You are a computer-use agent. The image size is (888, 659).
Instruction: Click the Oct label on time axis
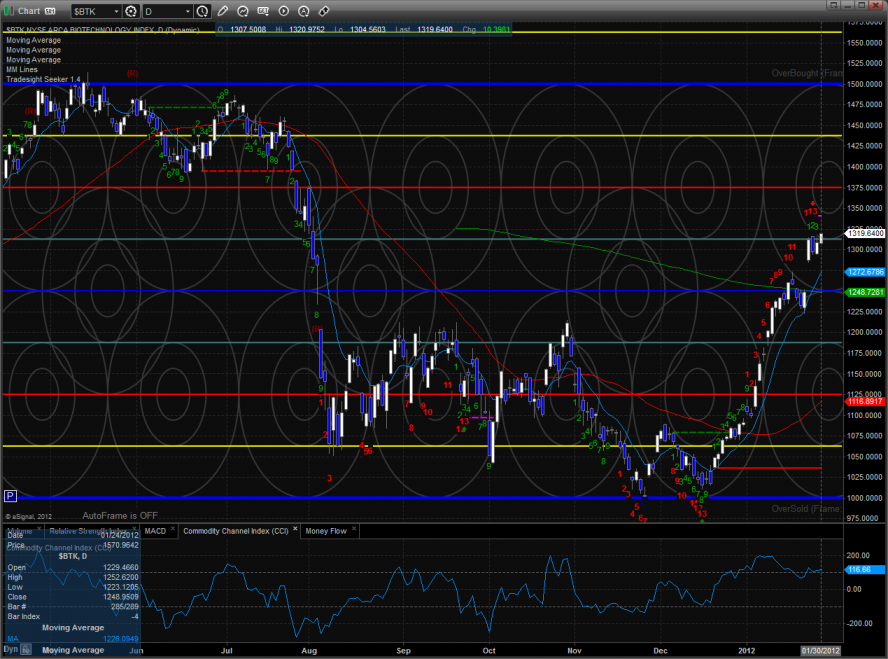(489, 651)
